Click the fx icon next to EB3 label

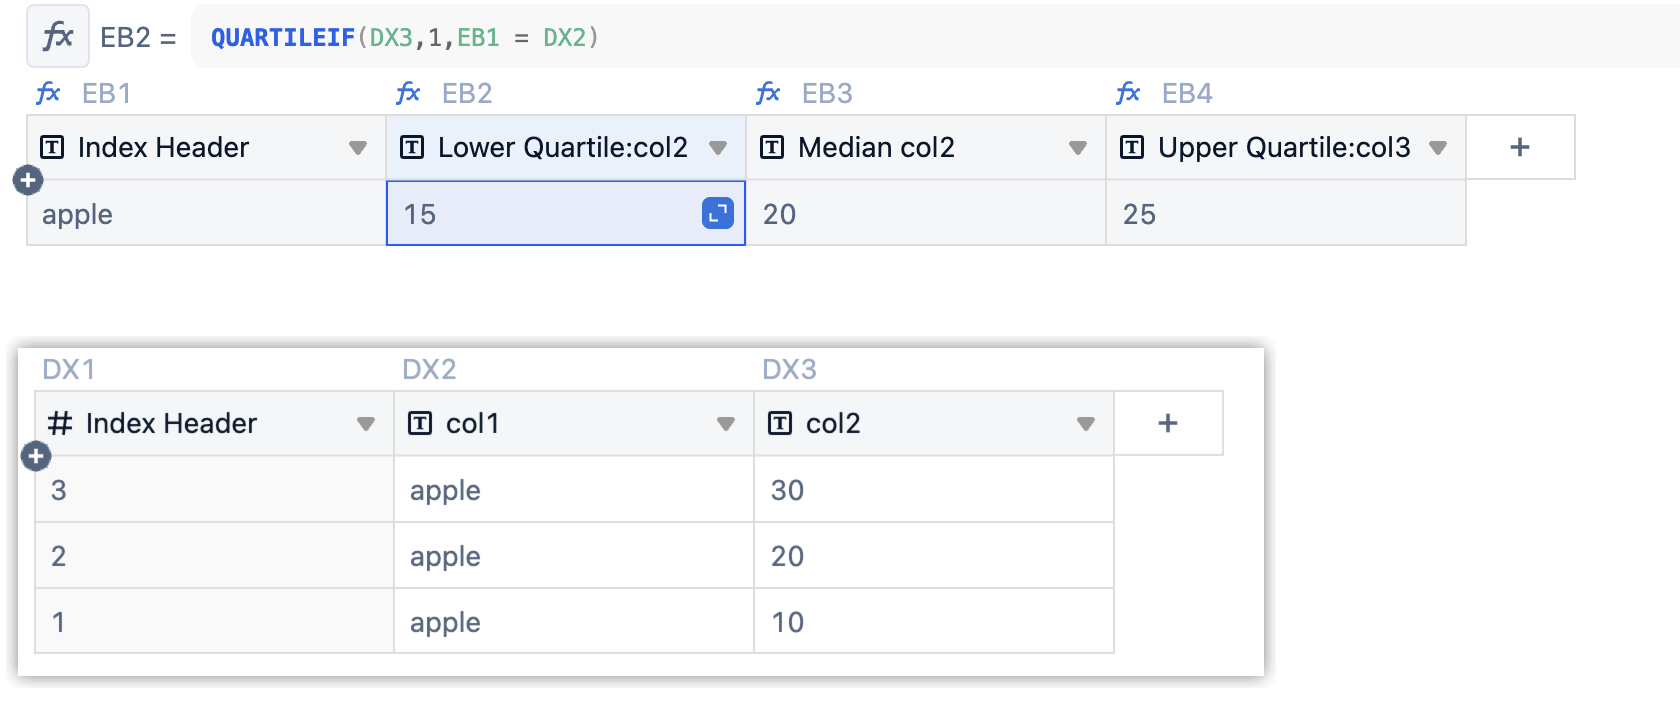768,93
